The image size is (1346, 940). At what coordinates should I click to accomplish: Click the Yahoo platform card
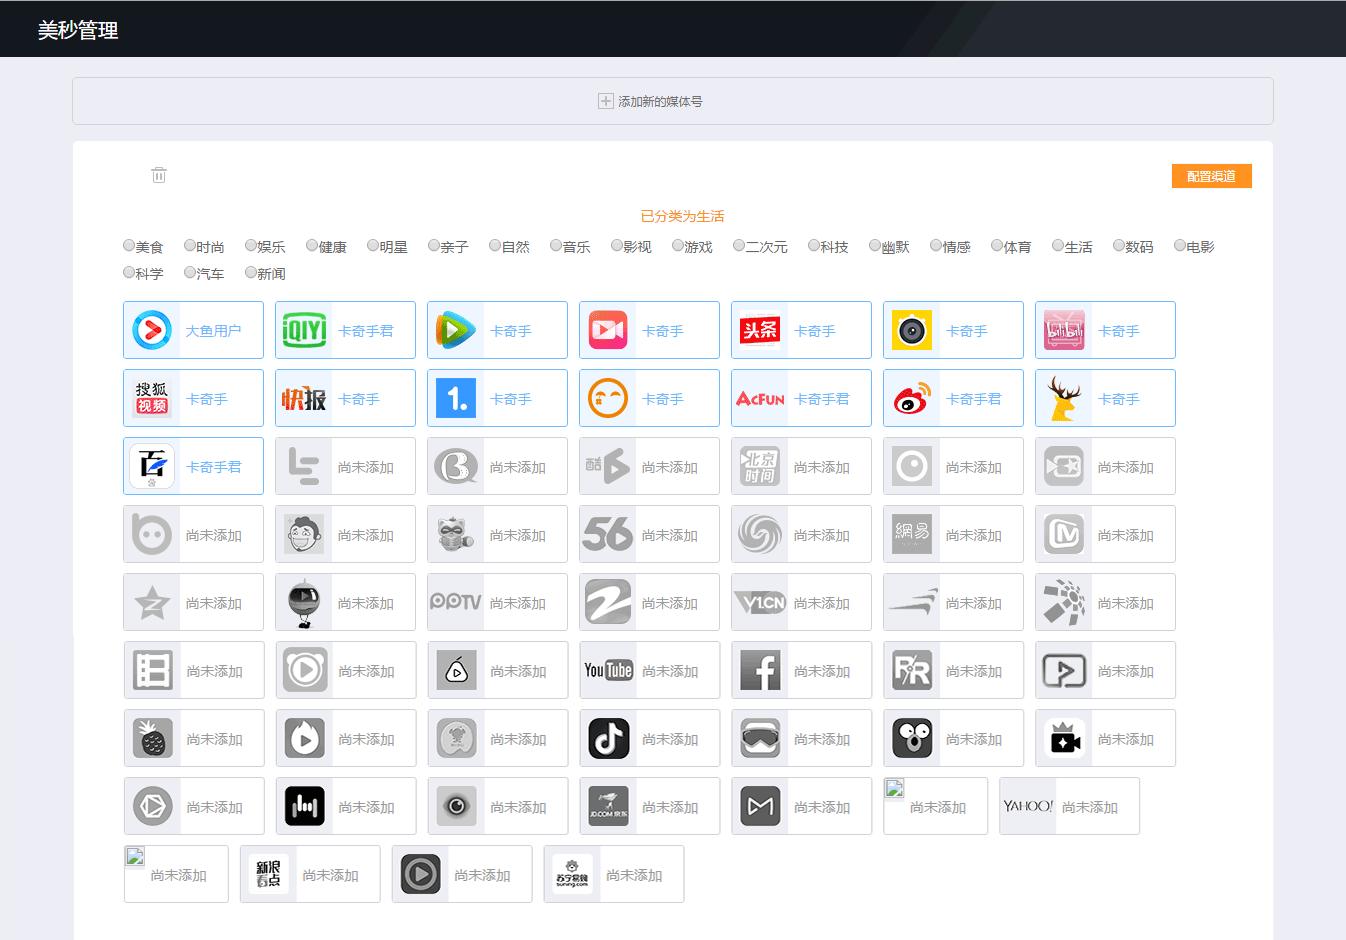1069,806
